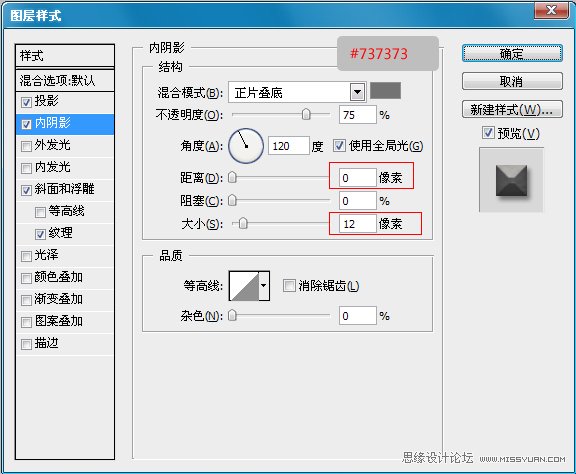Viewport: 576px width, 474px height.
Task: Select the 投影 style row label
Action: [46, 101]
